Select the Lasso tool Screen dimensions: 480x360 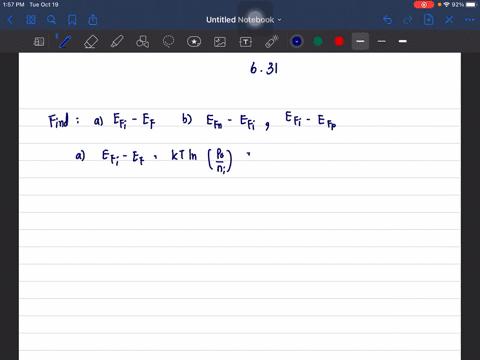pos(168,42)
